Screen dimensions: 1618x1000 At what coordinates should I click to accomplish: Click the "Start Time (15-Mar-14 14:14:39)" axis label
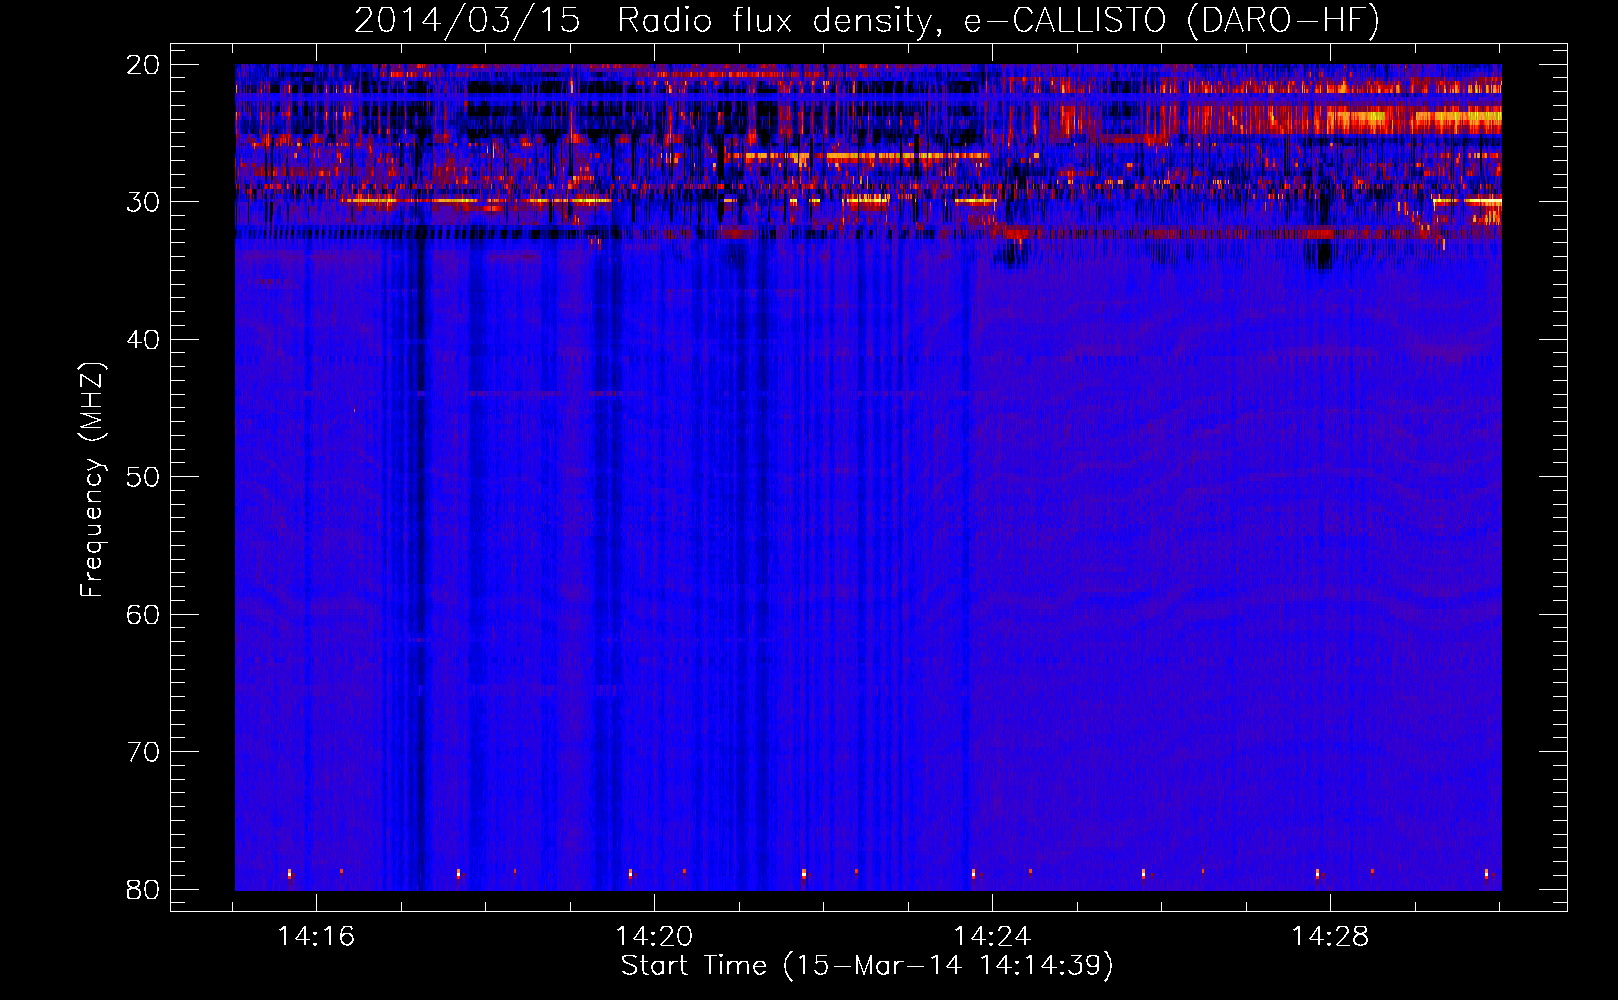pos(867,966)
